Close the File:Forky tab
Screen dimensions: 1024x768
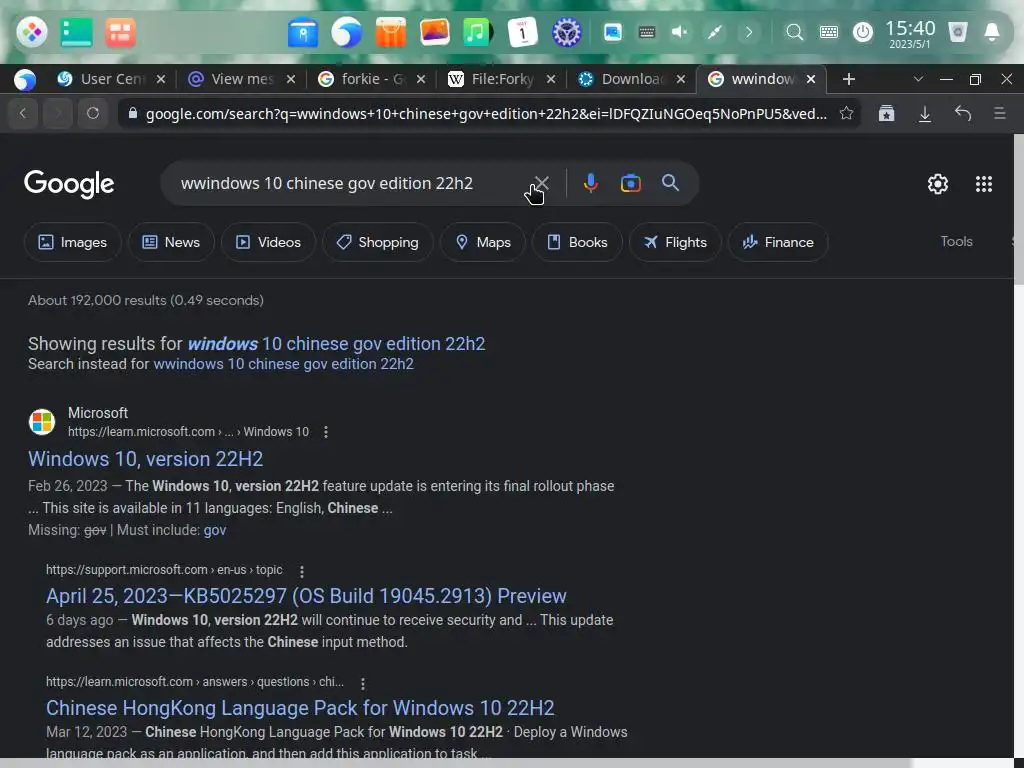click(551, 79)
